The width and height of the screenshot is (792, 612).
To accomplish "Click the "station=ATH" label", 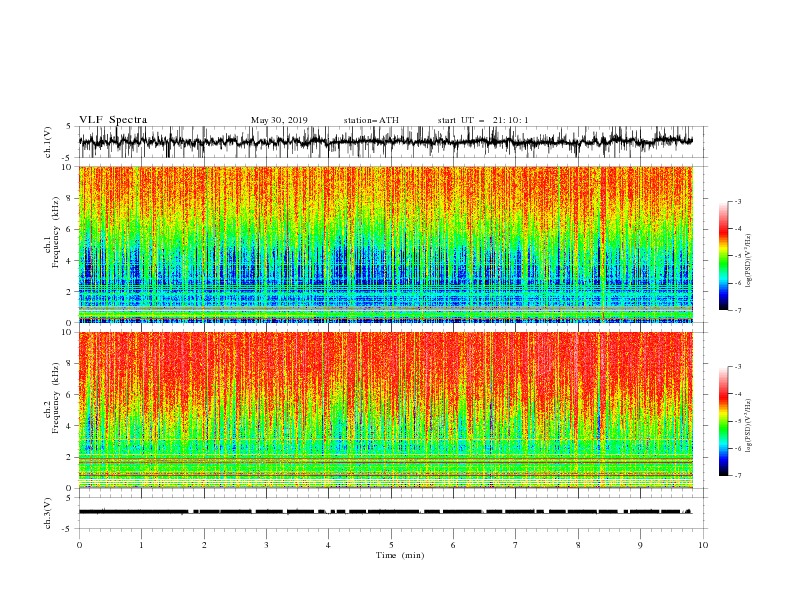I will [371, 120].
